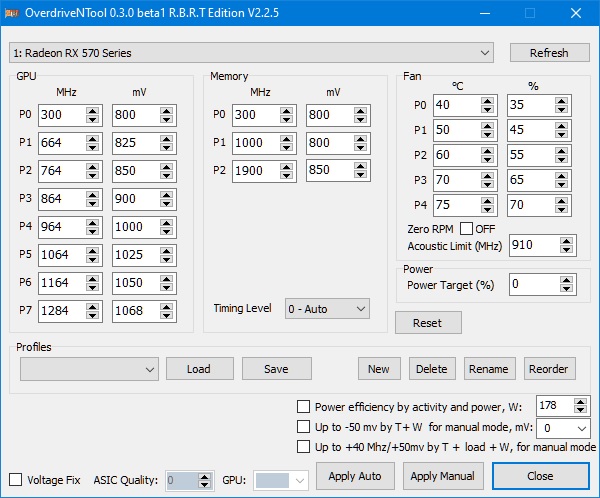
Task: Open the Timing Level dropdown
Action: tap(327, 309)
